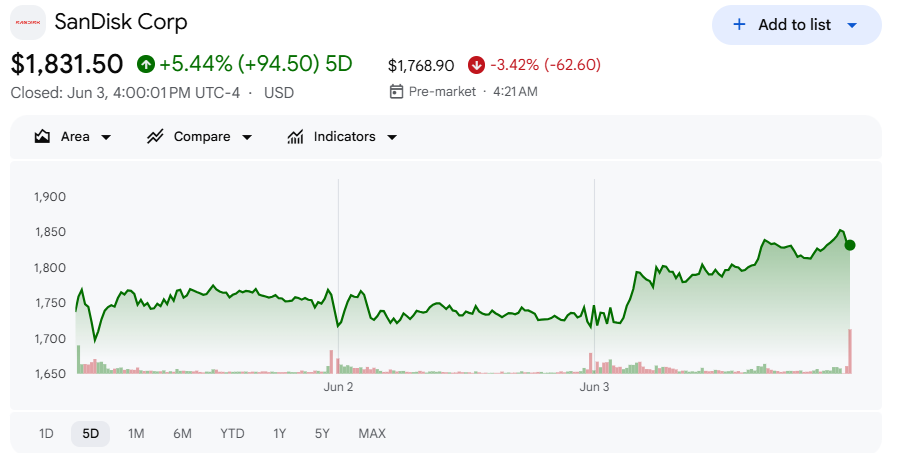This screenshot has height=453, width=899.
Task: Click the -3.42% (-62.60) change text
Action: tap(546, 65)
